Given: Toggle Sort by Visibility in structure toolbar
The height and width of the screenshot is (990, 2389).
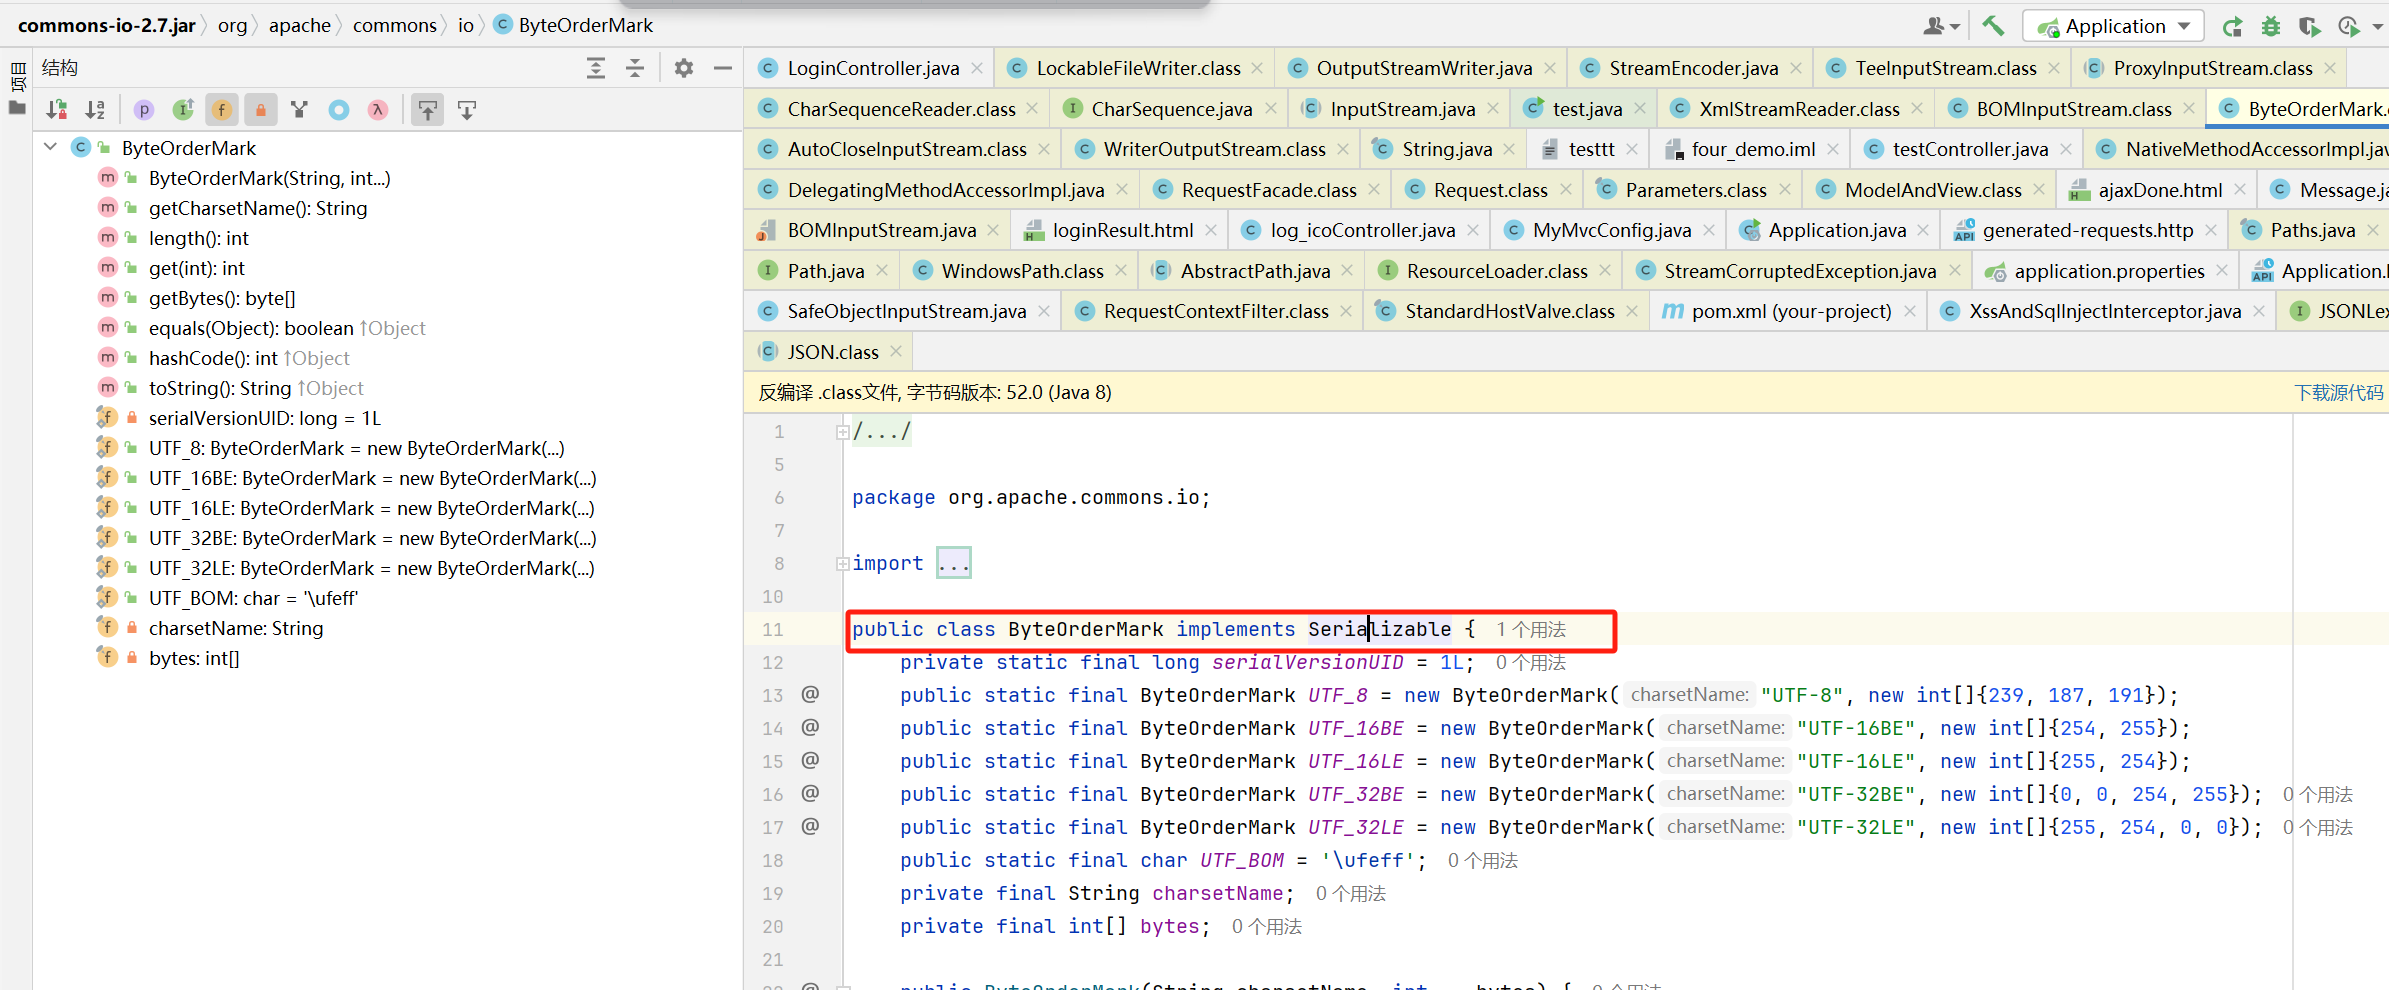Looking at the screenshot, I should tap(57, 110).
